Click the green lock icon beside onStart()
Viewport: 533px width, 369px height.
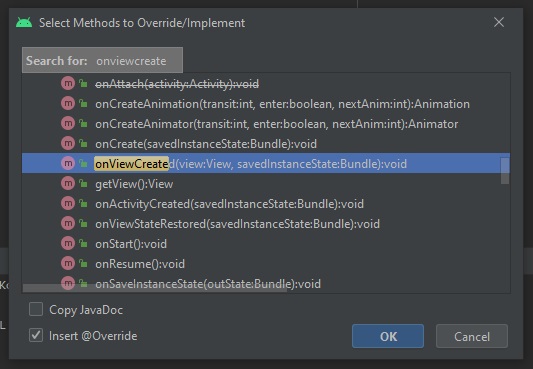[83, 243]
